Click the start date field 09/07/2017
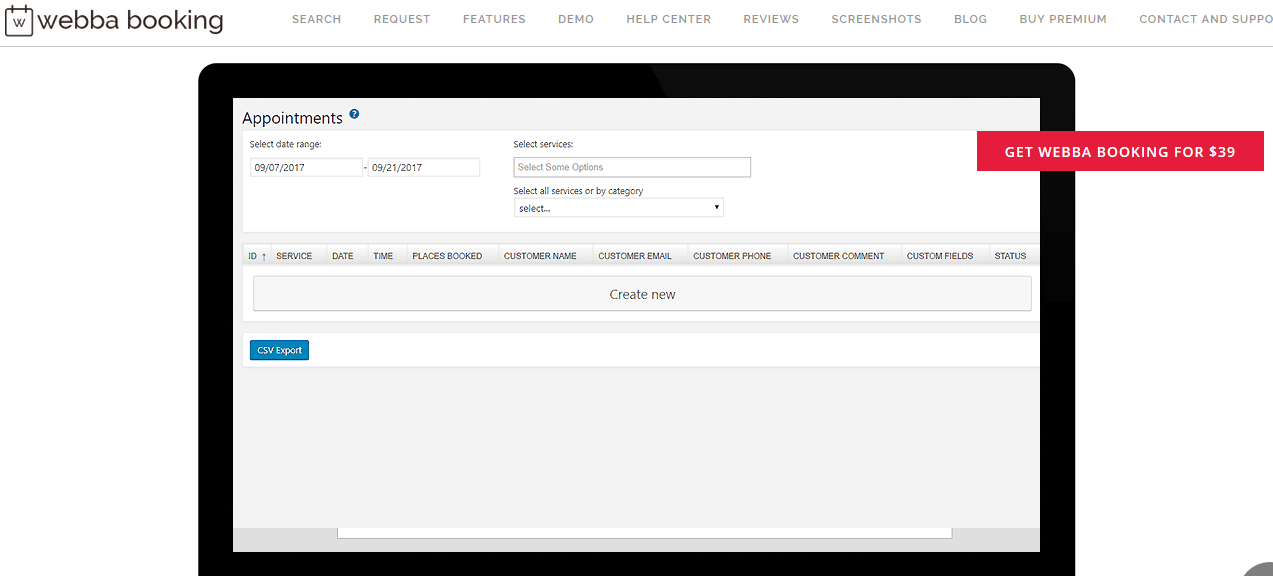The width and height of the screenshot is (1273, 576). coord(306,167)
